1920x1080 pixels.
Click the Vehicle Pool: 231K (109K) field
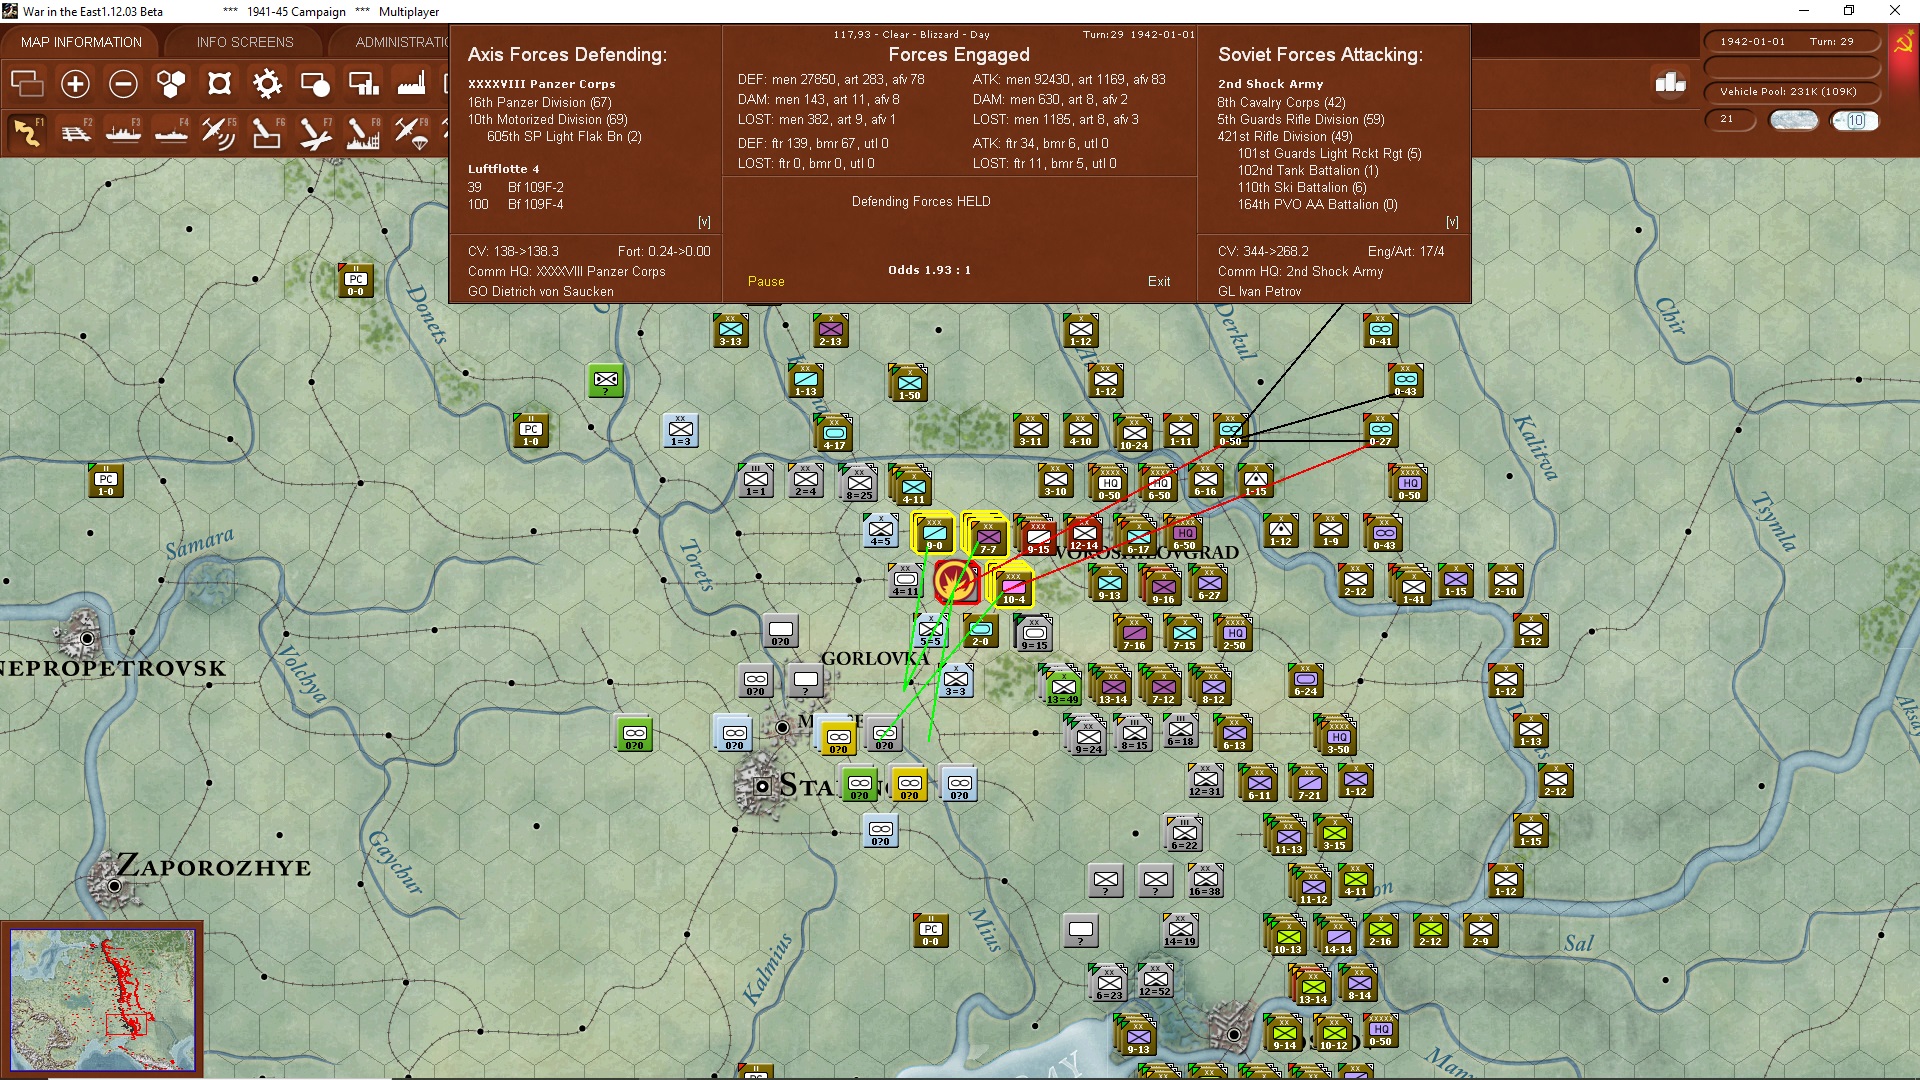[1790, 92]
